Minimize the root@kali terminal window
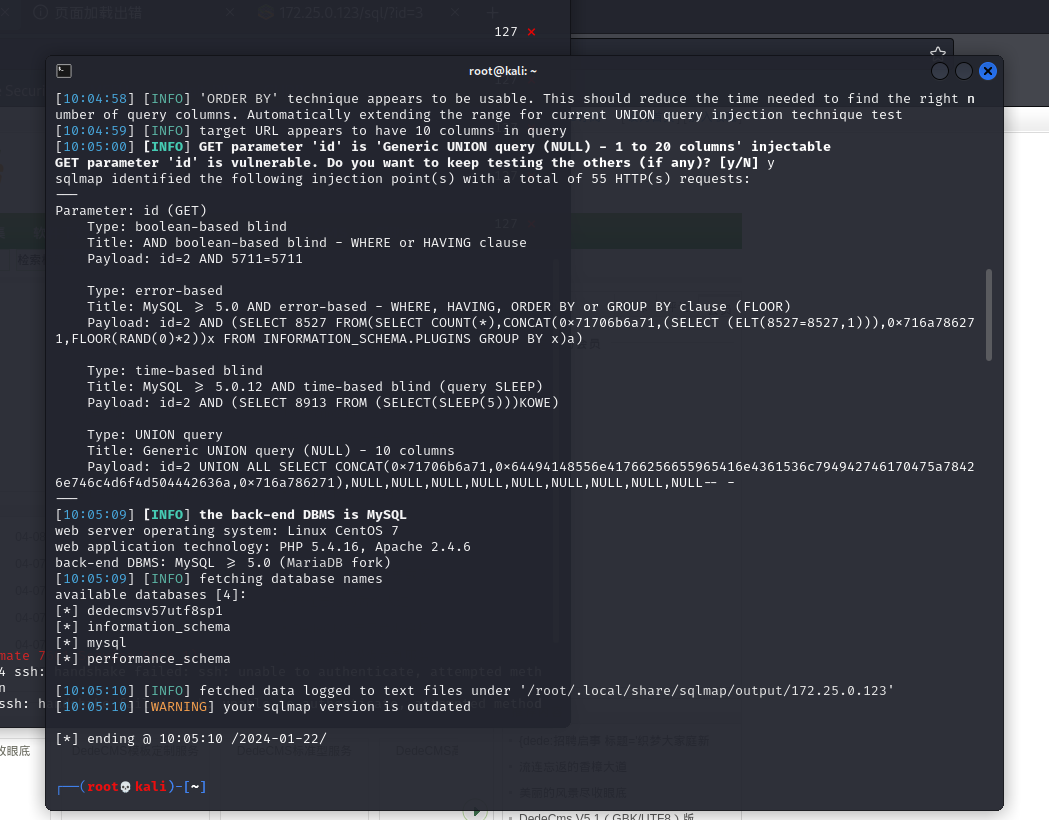 coord(940,71)
